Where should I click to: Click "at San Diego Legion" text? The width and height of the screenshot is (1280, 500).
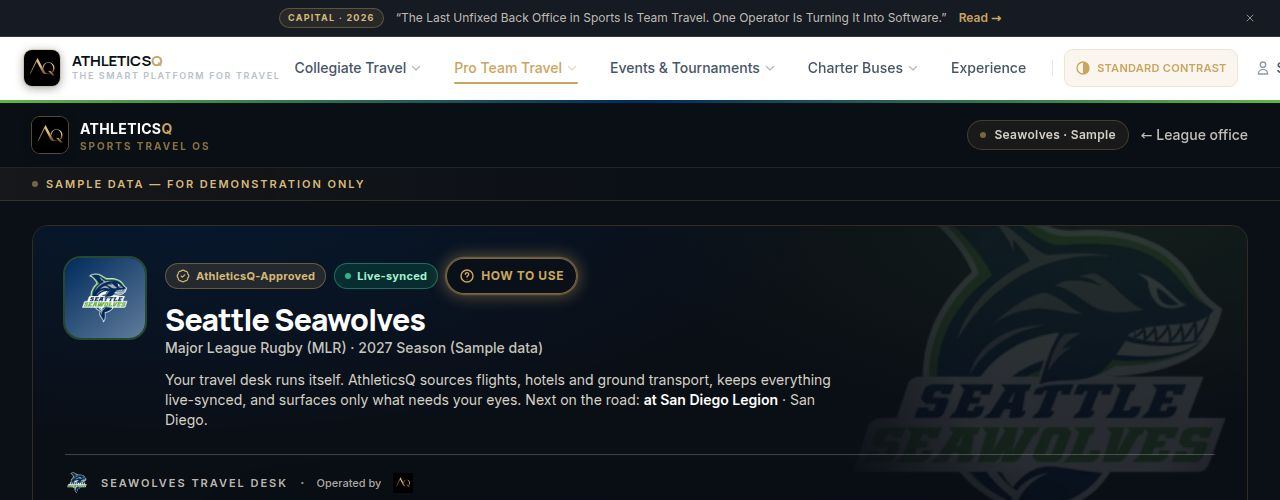(x=710, y=400)
